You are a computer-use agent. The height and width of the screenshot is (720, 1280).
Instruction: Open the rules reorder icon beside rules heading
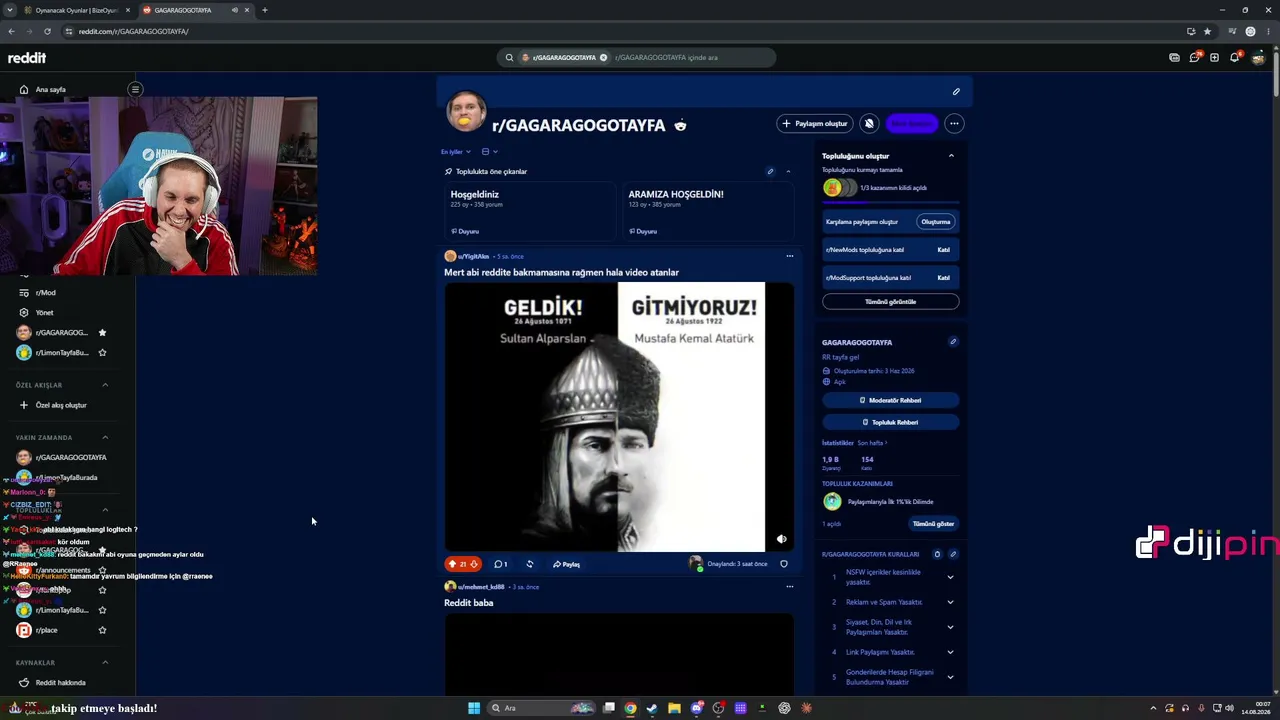(937, 554)
